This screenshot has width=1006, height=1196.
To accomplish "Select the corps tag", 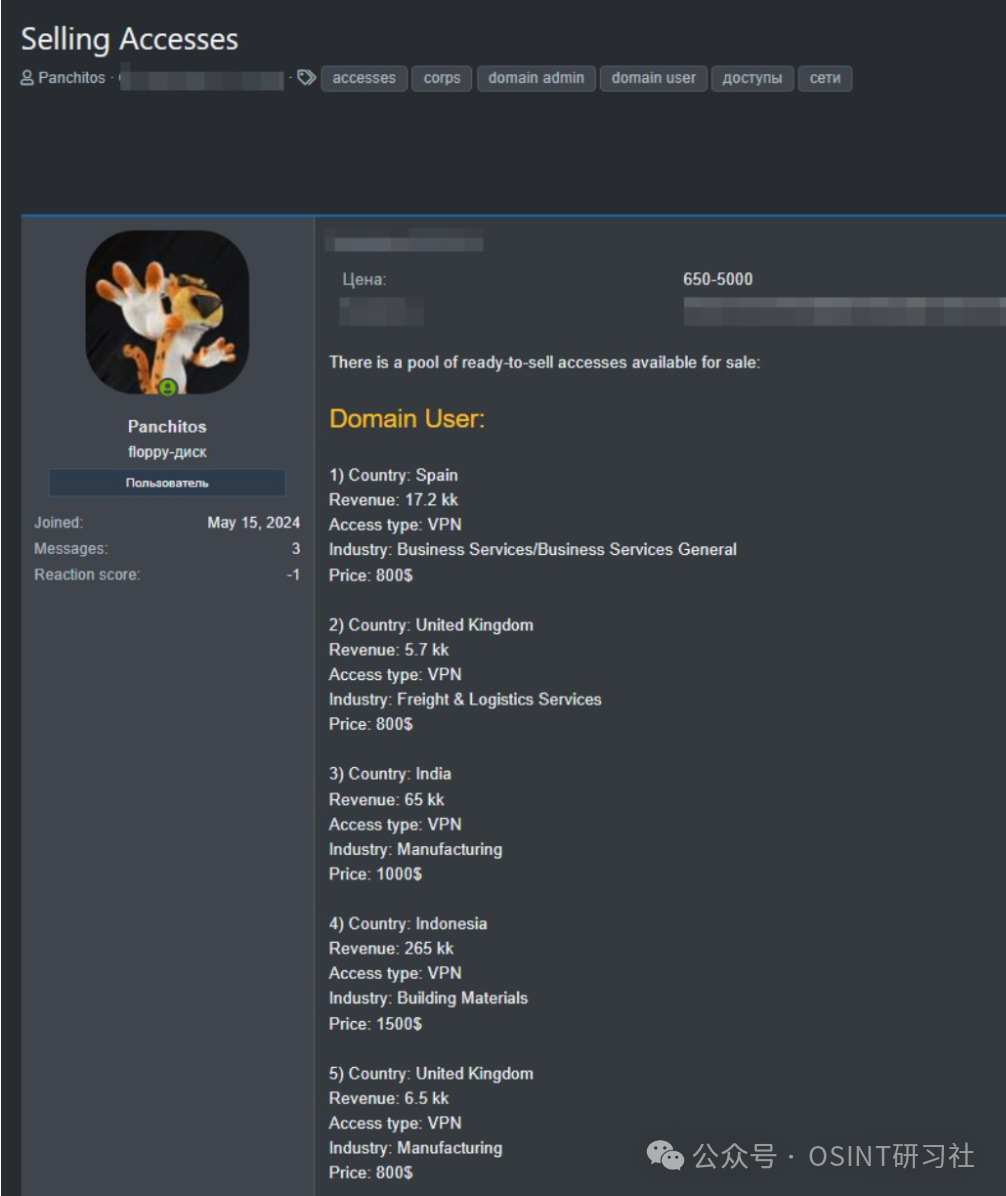I will (x=442, y=78).
